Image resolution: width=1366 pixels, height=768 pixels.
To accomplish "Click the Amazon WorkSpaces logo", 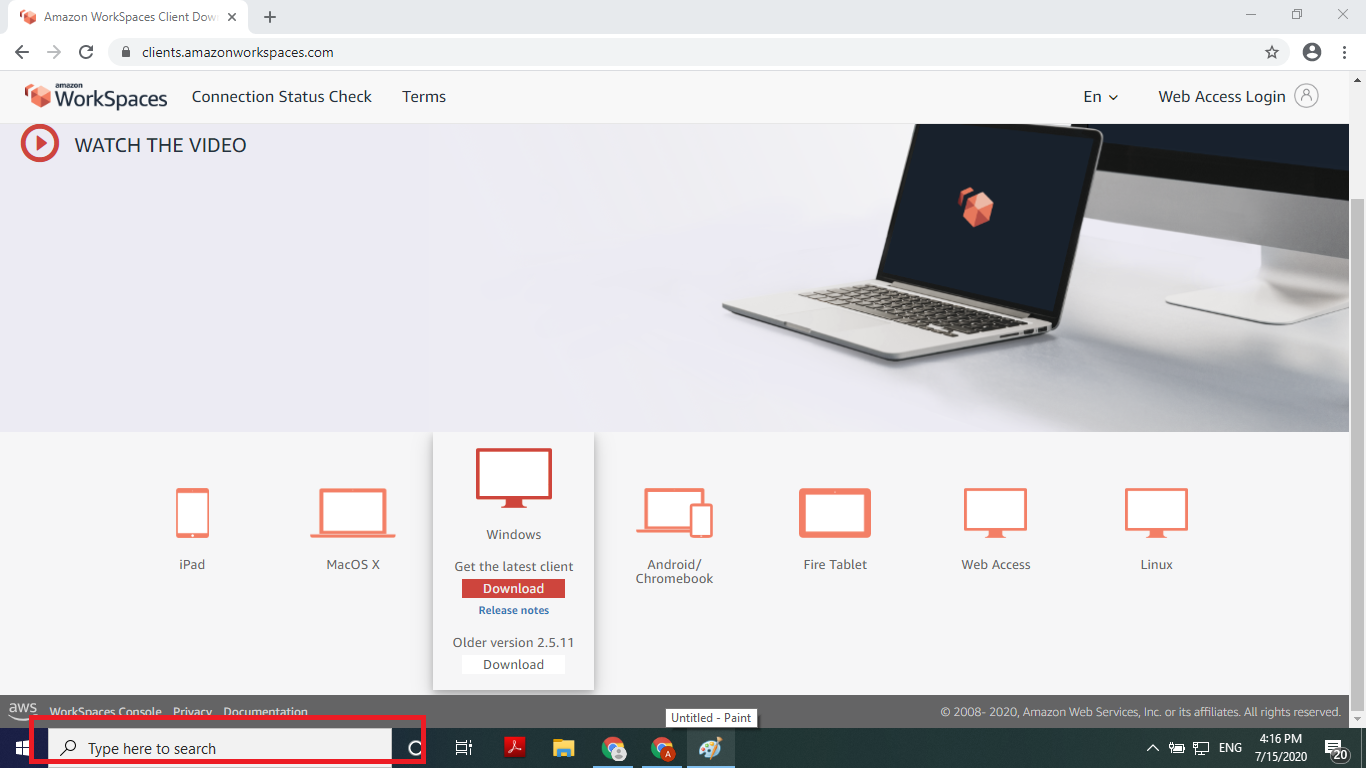I will 96,96.
